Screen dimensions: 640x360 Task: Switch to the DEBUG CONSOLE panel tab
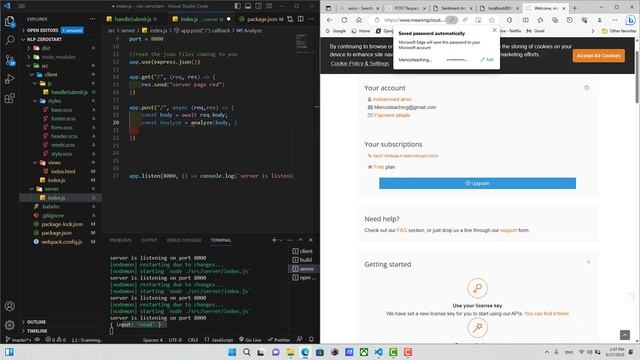click(184, 240)
